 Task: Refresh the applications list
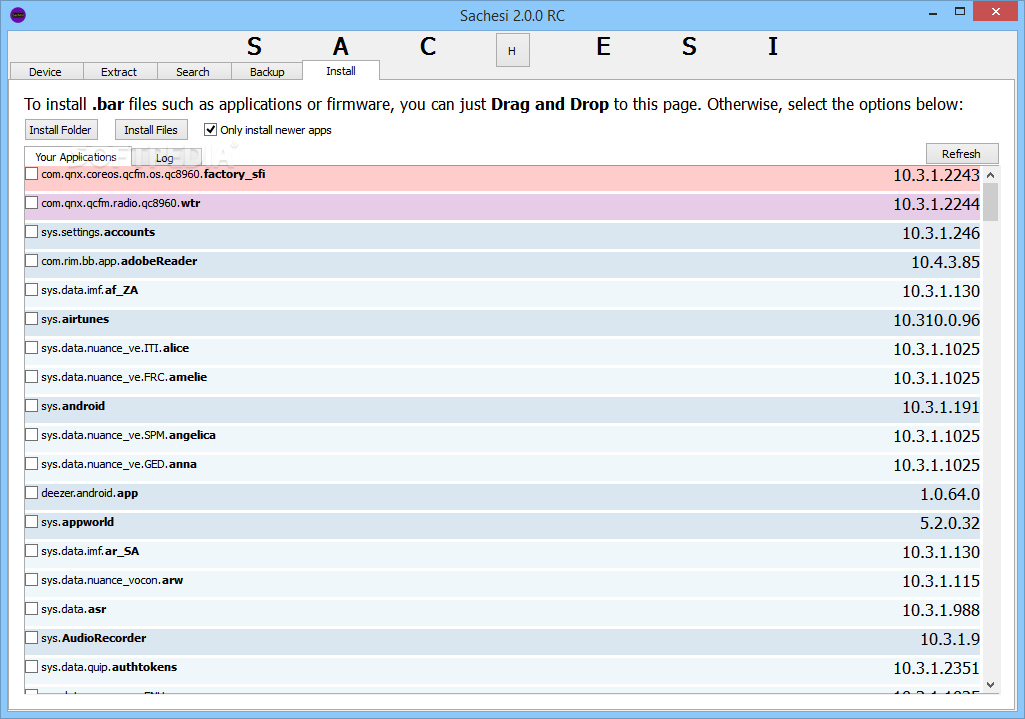tap(962, 154)
